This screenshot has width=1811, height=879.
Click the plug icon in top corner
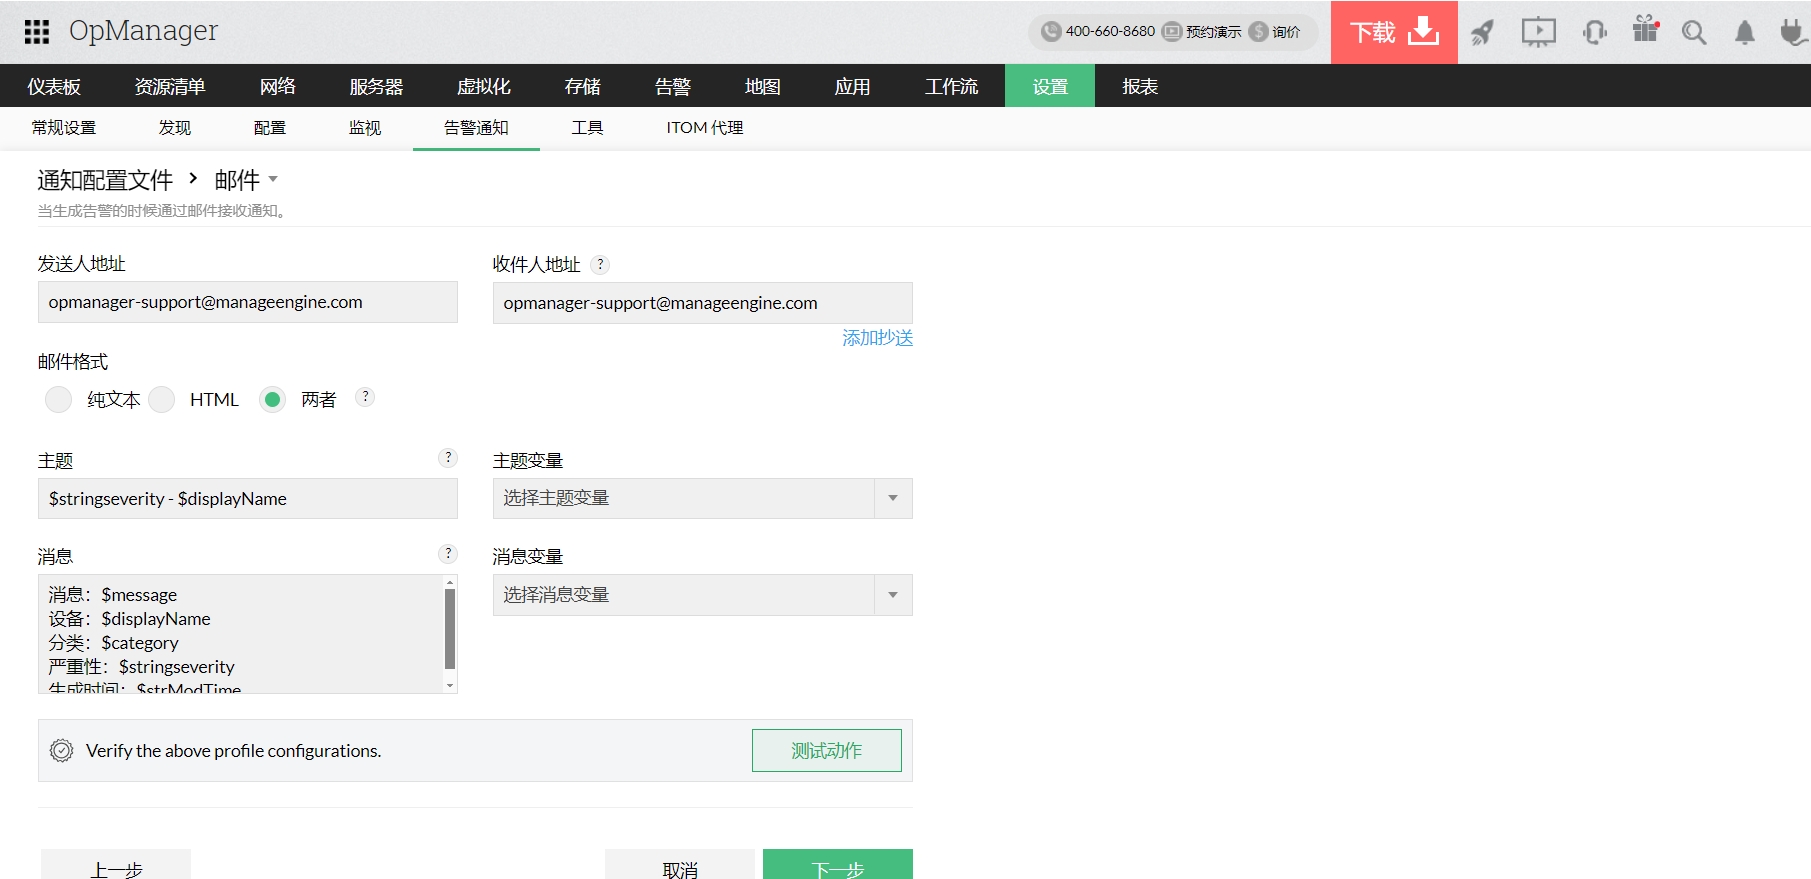pos(1793,32)
